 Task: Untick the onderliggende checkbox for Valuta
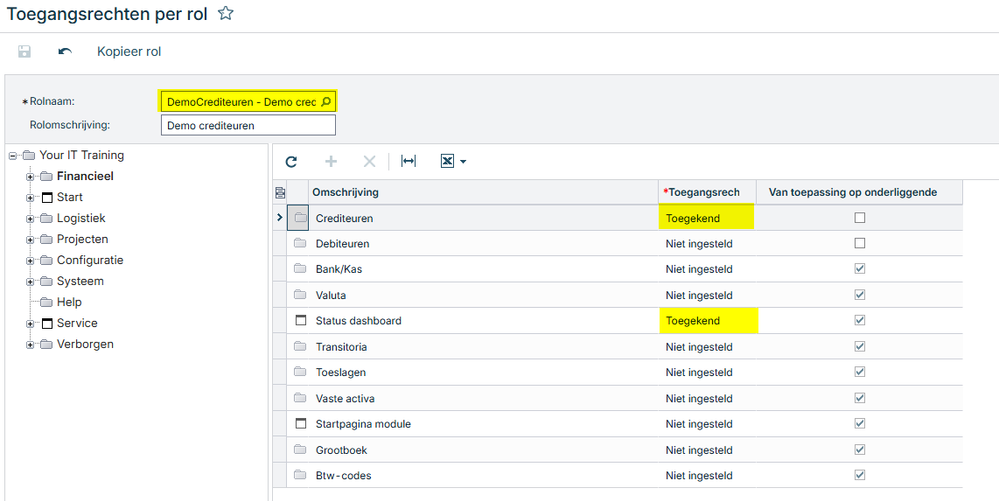click(x=859, y=295)
